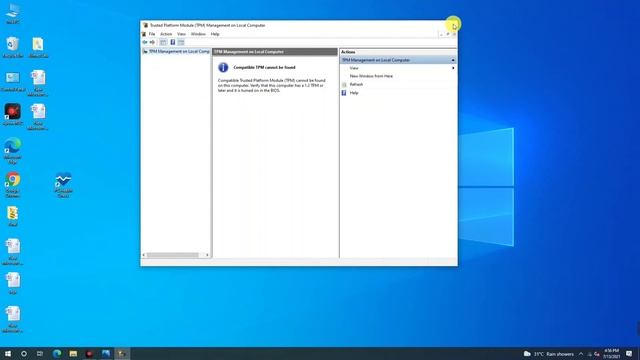The image size is (640, 360).
Task: Open the Window menu
Action: pyautogui.click(x=198, y=34)
